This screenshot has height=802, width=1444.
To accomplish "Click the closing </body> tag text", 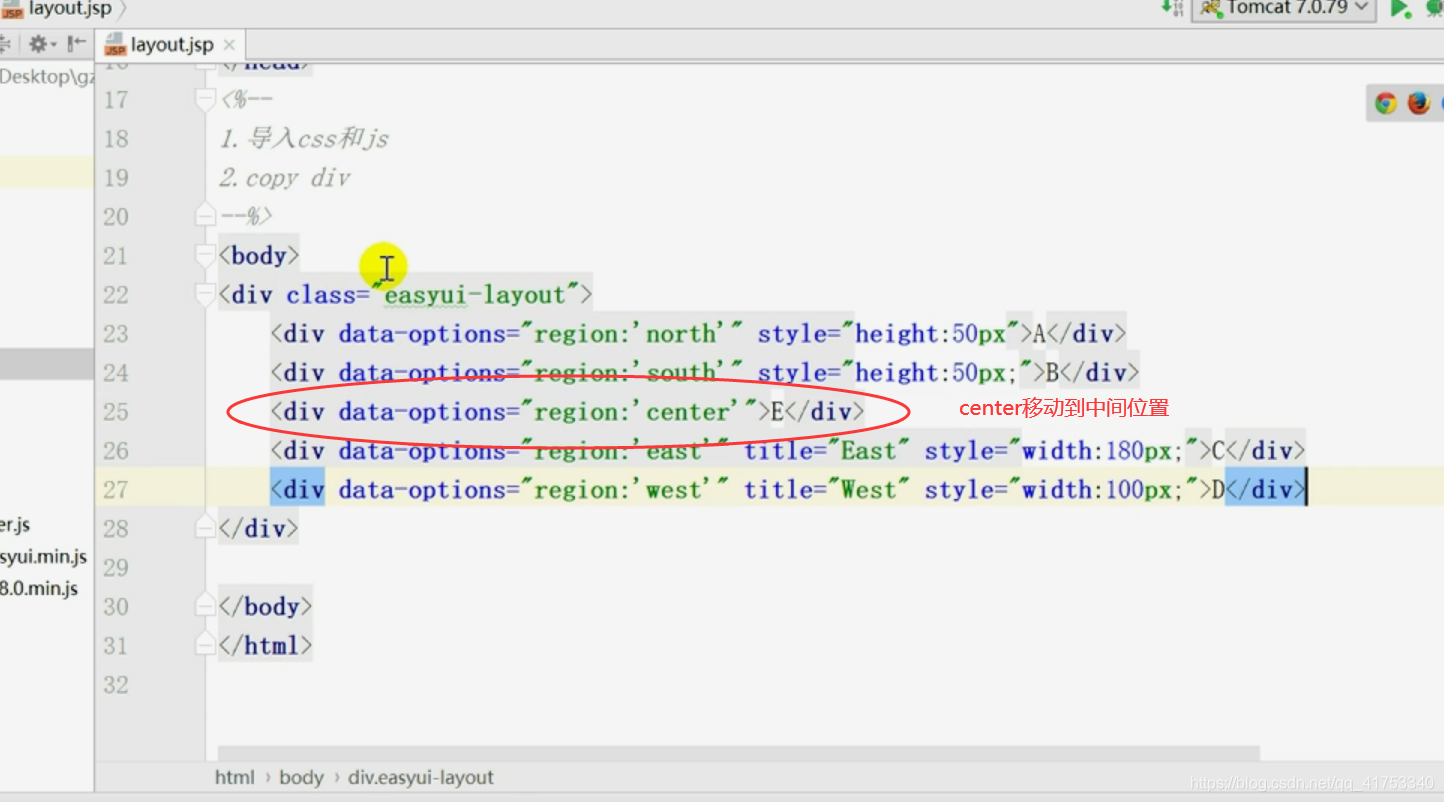I will (265, 606).
